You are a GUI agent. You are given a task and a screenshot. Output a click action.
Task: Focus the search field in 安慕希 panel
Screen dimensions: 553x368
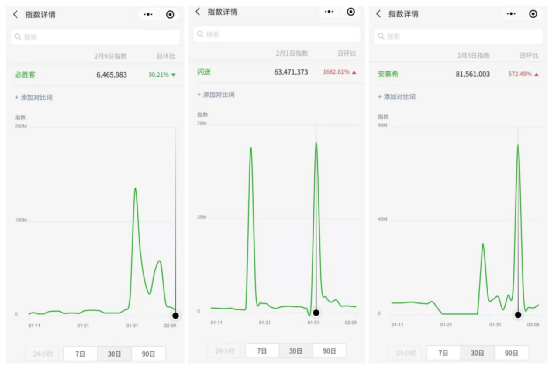458,36
